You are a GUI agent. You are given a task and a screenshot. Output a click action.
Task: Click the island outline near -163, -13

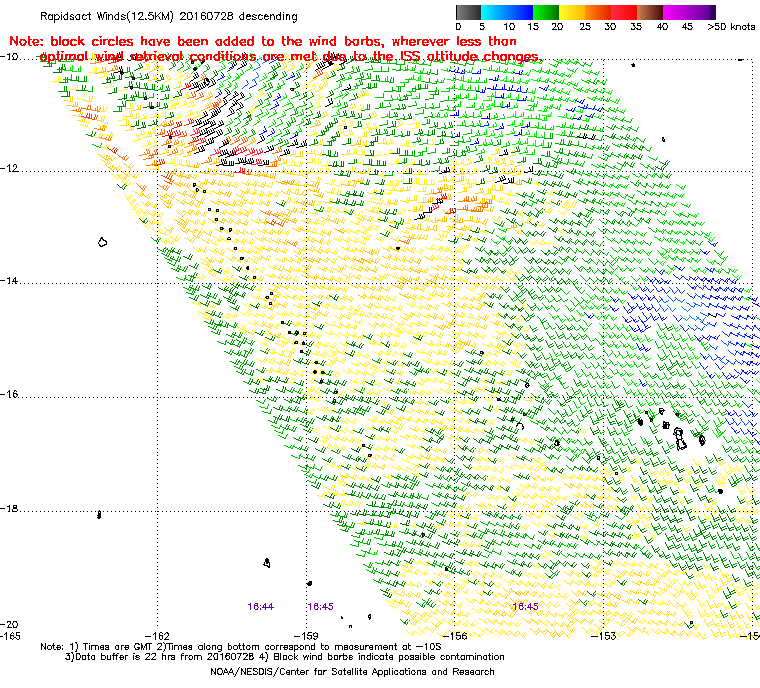click(x=102, y=242)
